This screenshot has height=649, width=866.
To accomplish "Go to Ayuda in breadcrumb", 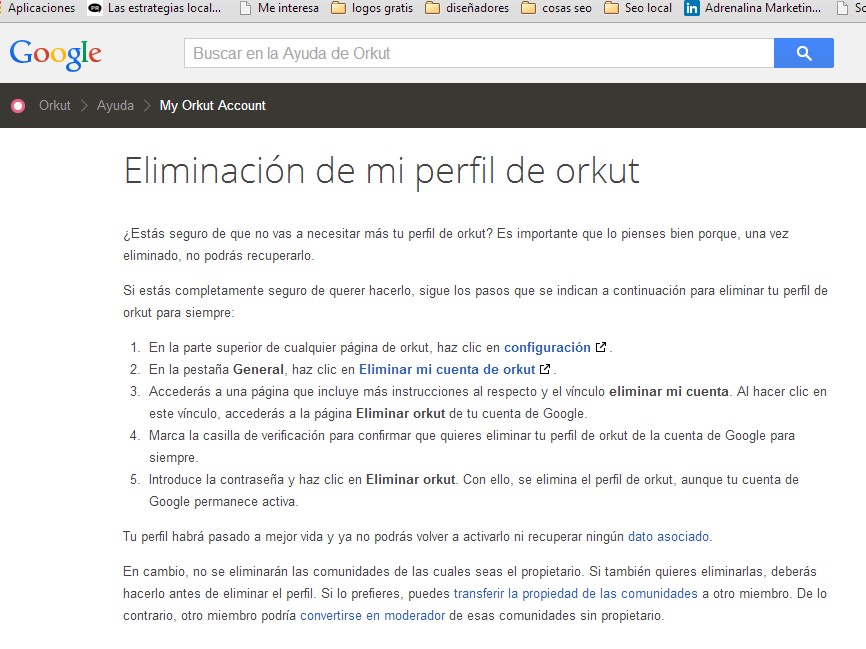I will (x=115, y=105).
